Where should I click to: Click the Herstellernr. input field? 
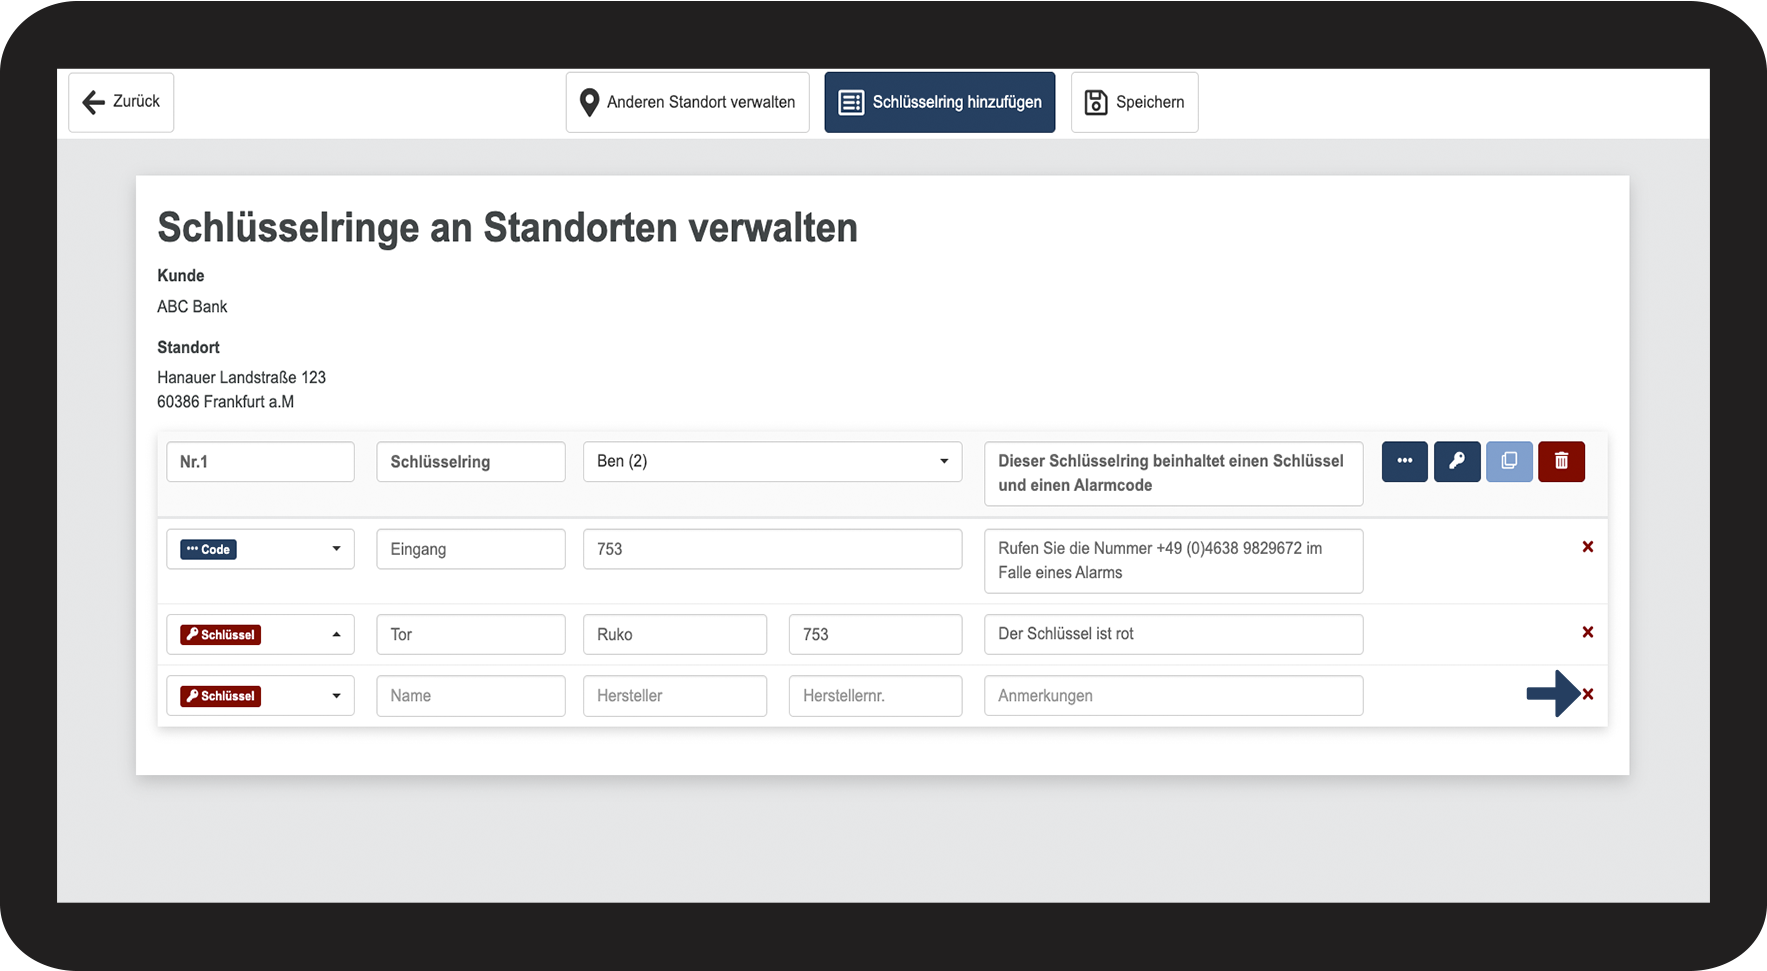point(875,696)
